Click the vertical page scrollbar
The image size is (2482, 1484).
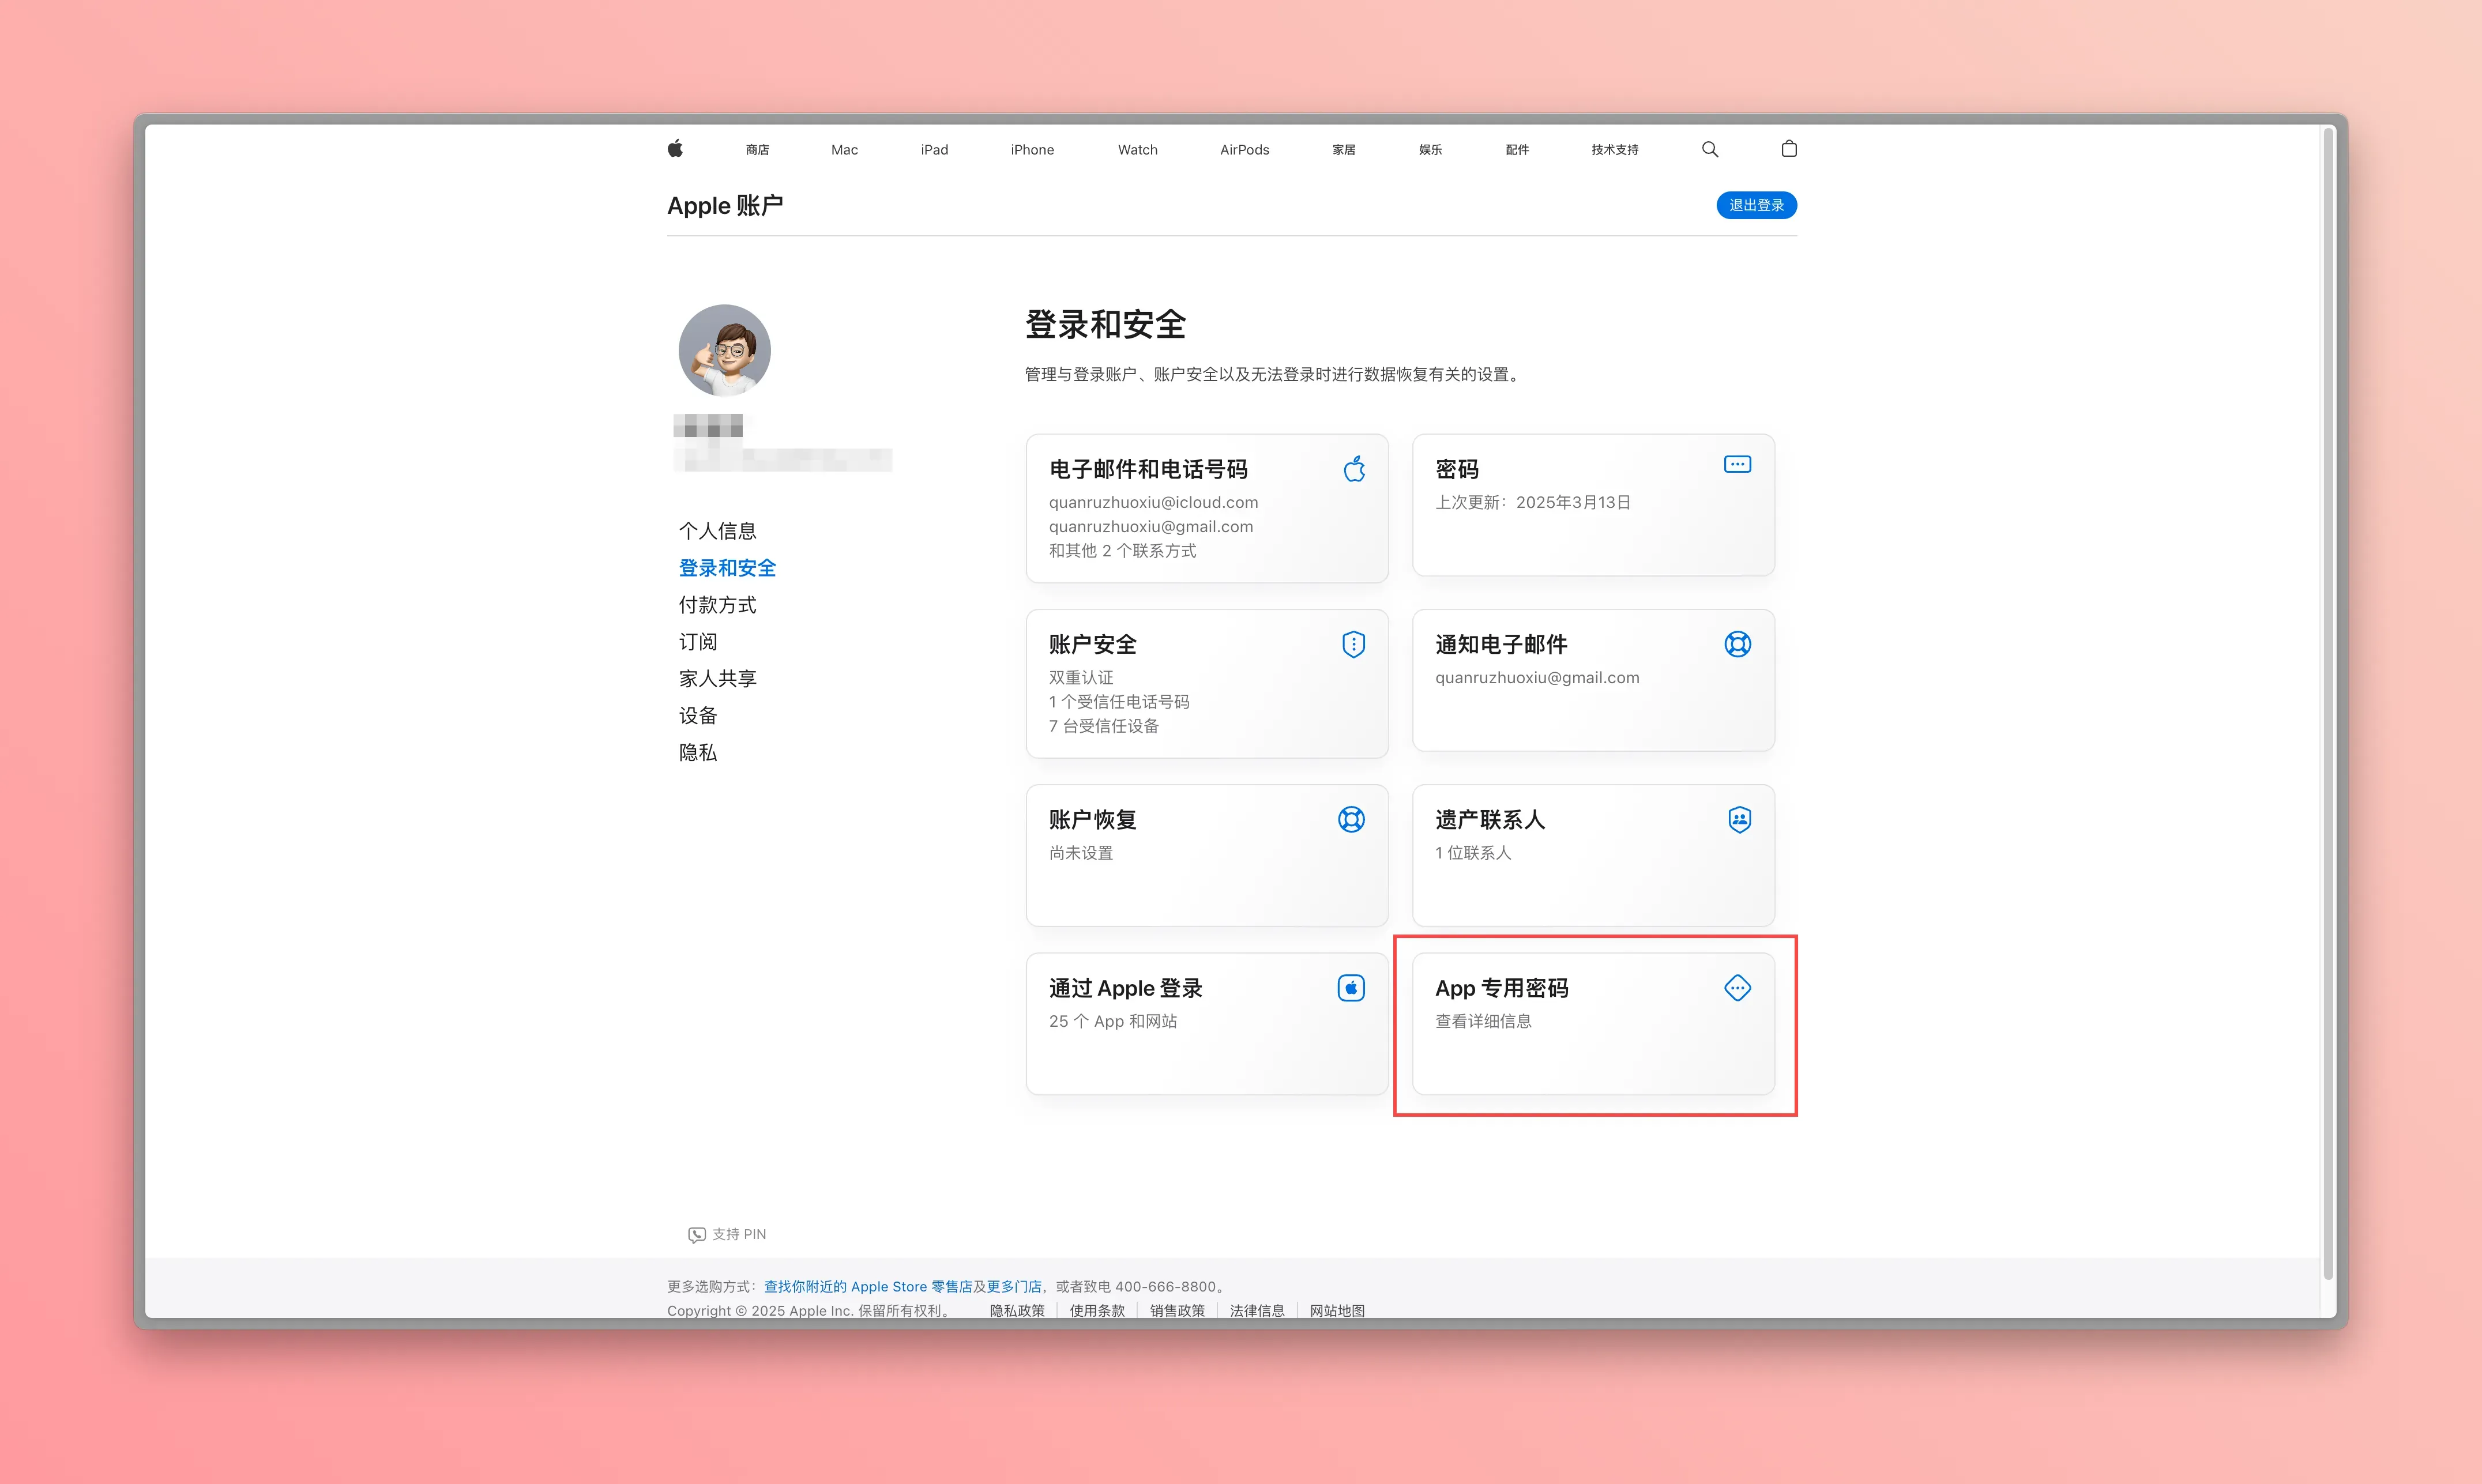(2328, 700)
